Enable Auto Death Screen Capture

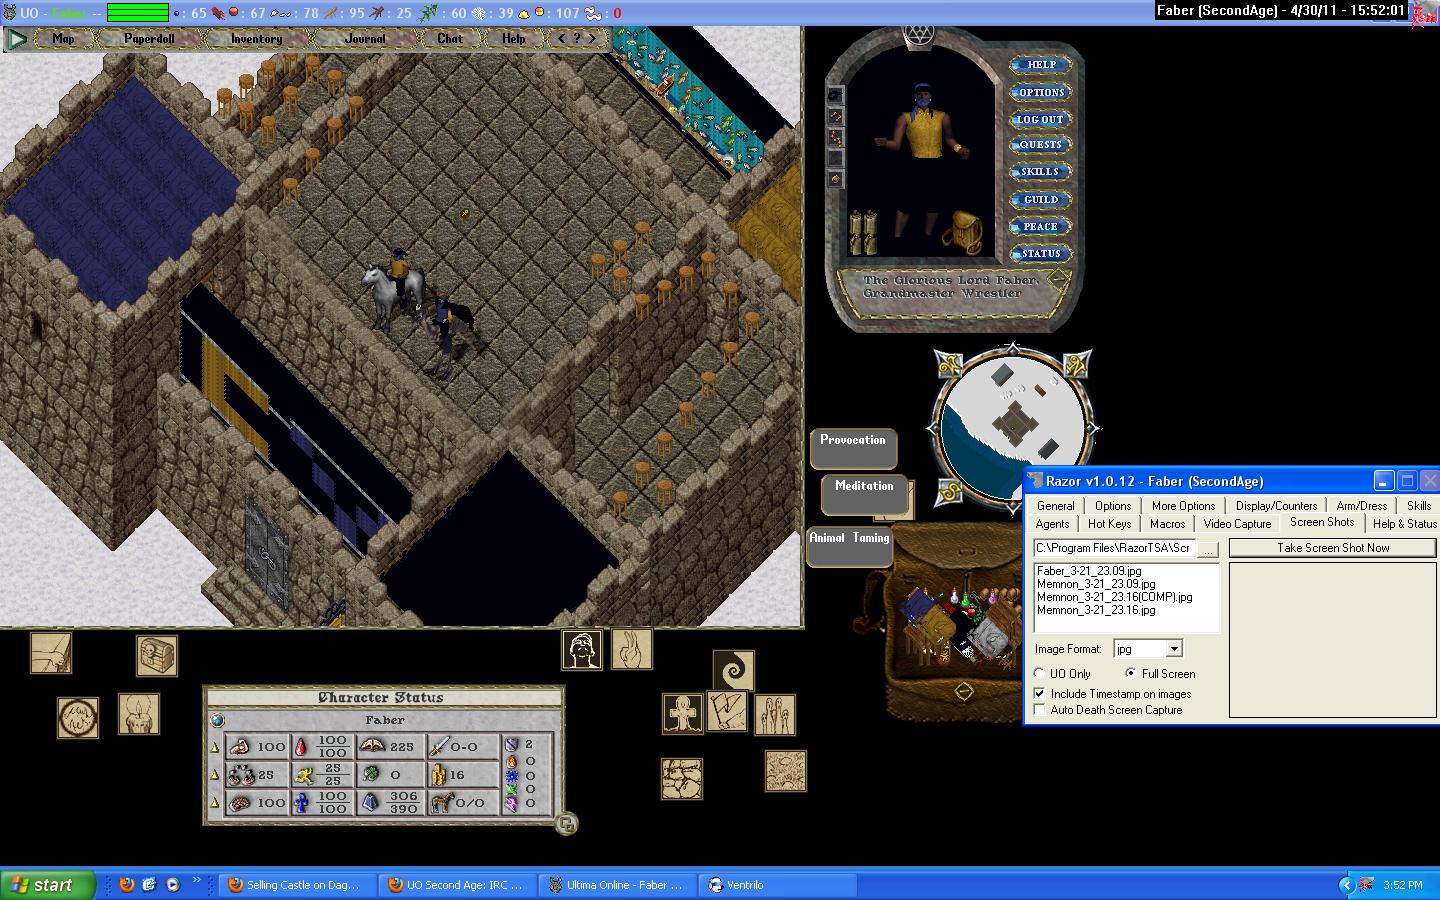point(1040,710)
